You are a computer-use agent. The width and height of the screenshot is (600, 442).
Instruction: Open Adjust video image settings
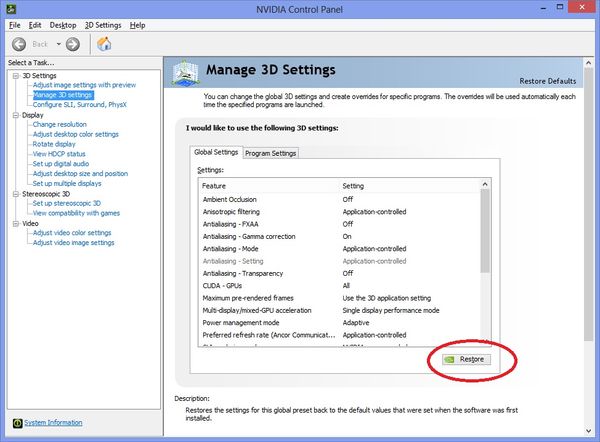pos(73,243)
